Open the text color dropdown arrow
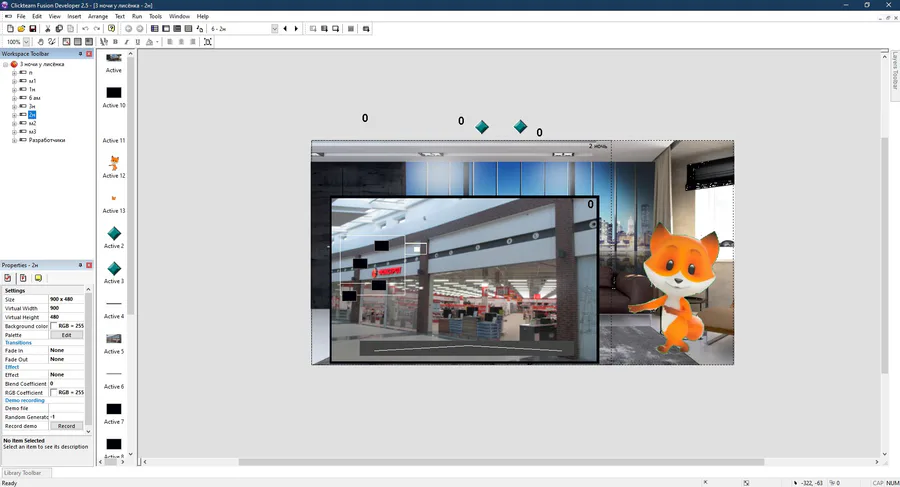Image resolution: width=900 pixels, height=487 pixels. (x=157, y=42)
